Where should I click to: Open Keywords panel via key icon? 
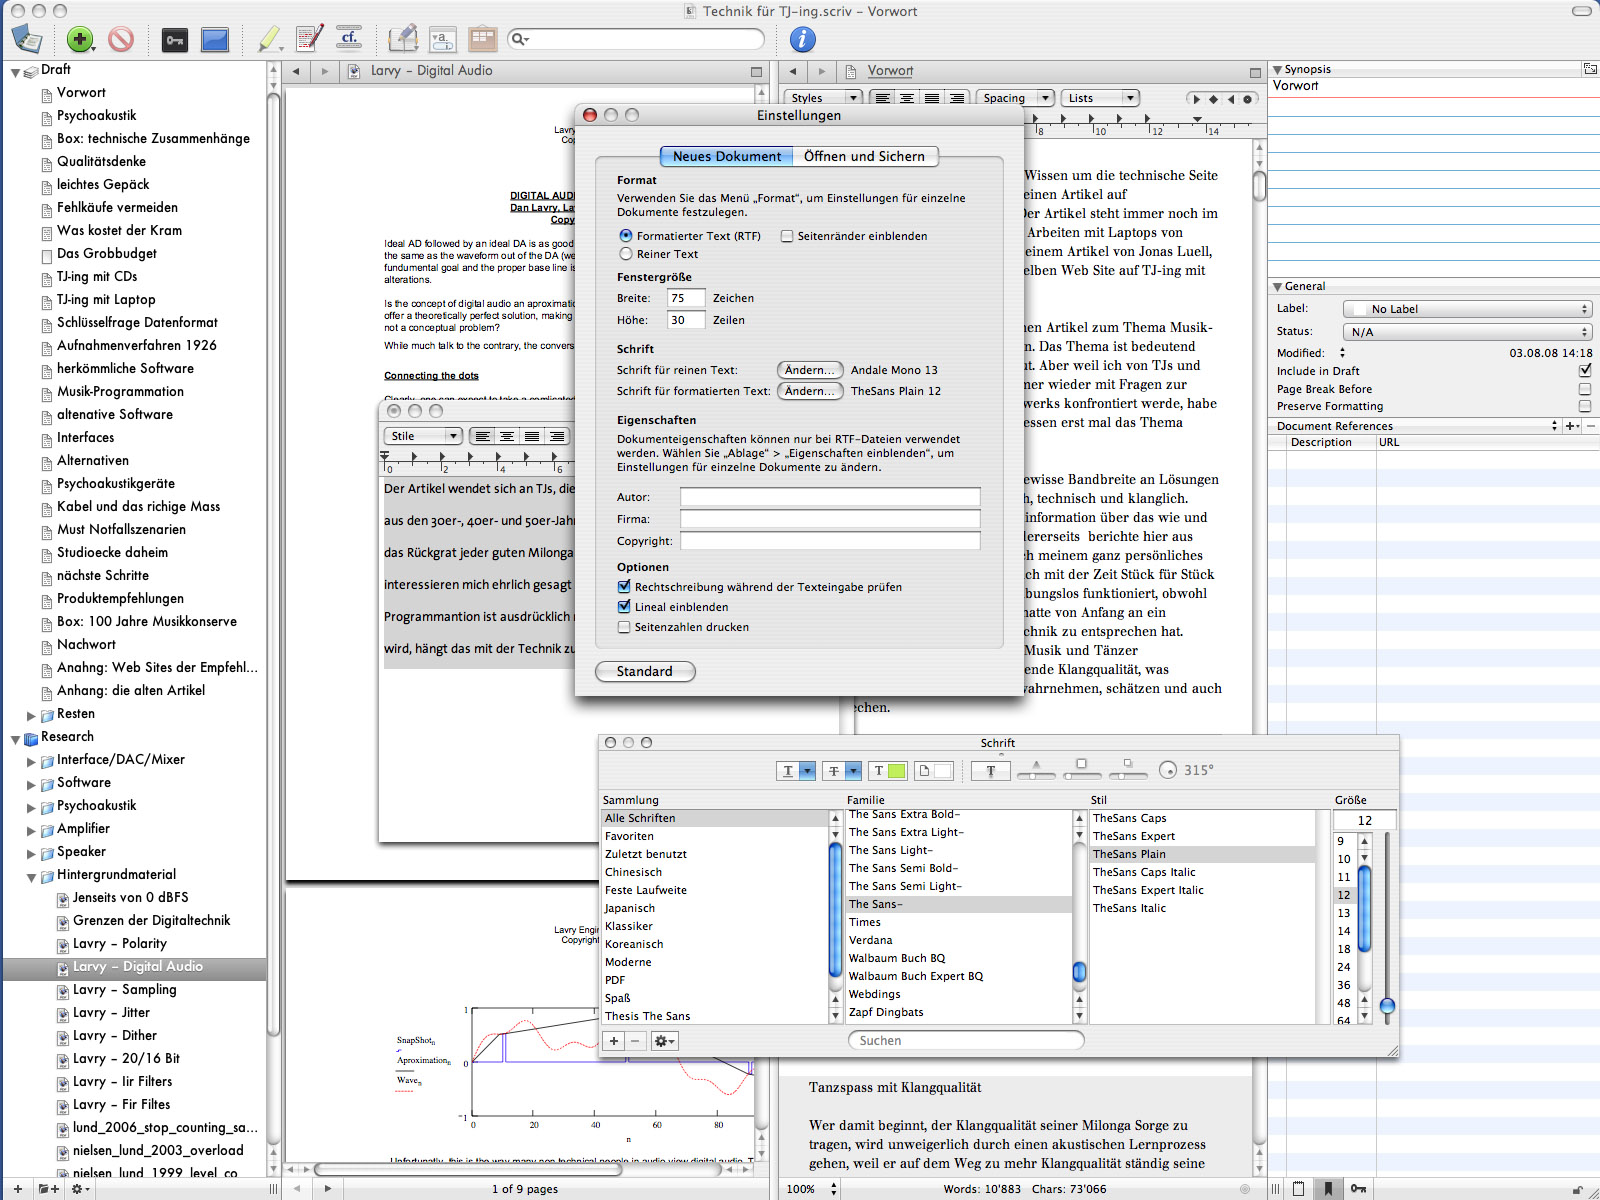[x=175, y=40]
